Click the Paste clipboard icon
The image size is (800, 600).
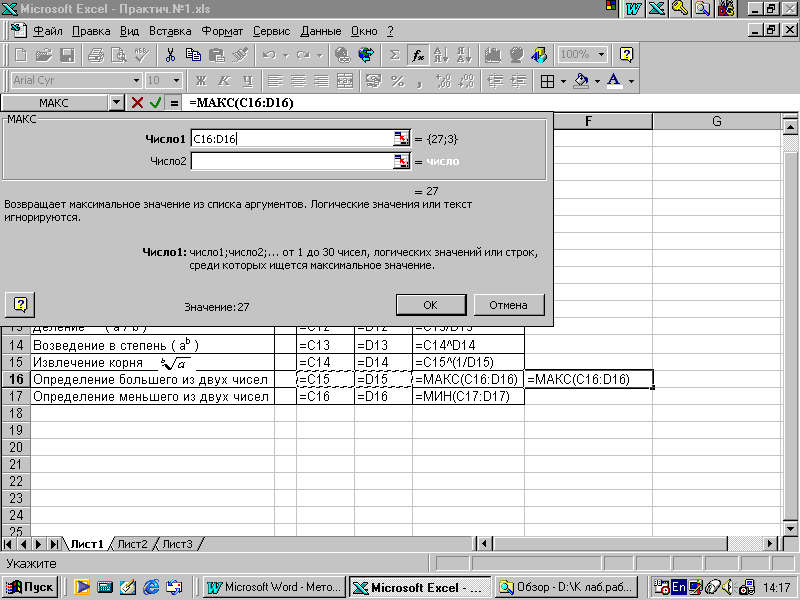pyautogui.click(x=217, y=55)
